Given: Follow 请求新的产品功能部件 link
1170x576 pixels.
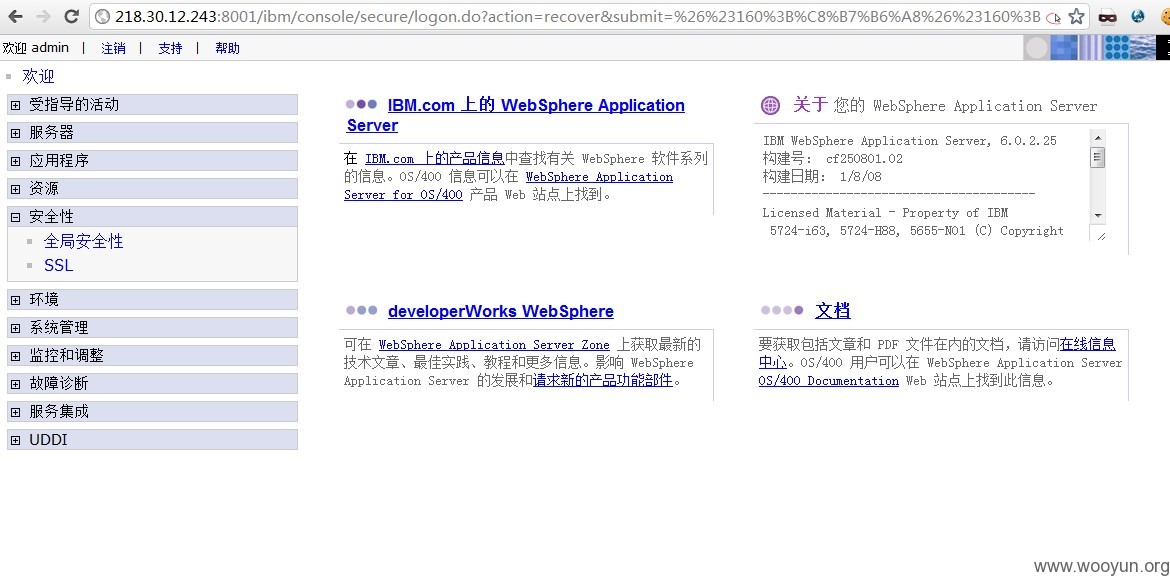Looking at the screenshot, I should coord(603,381).
